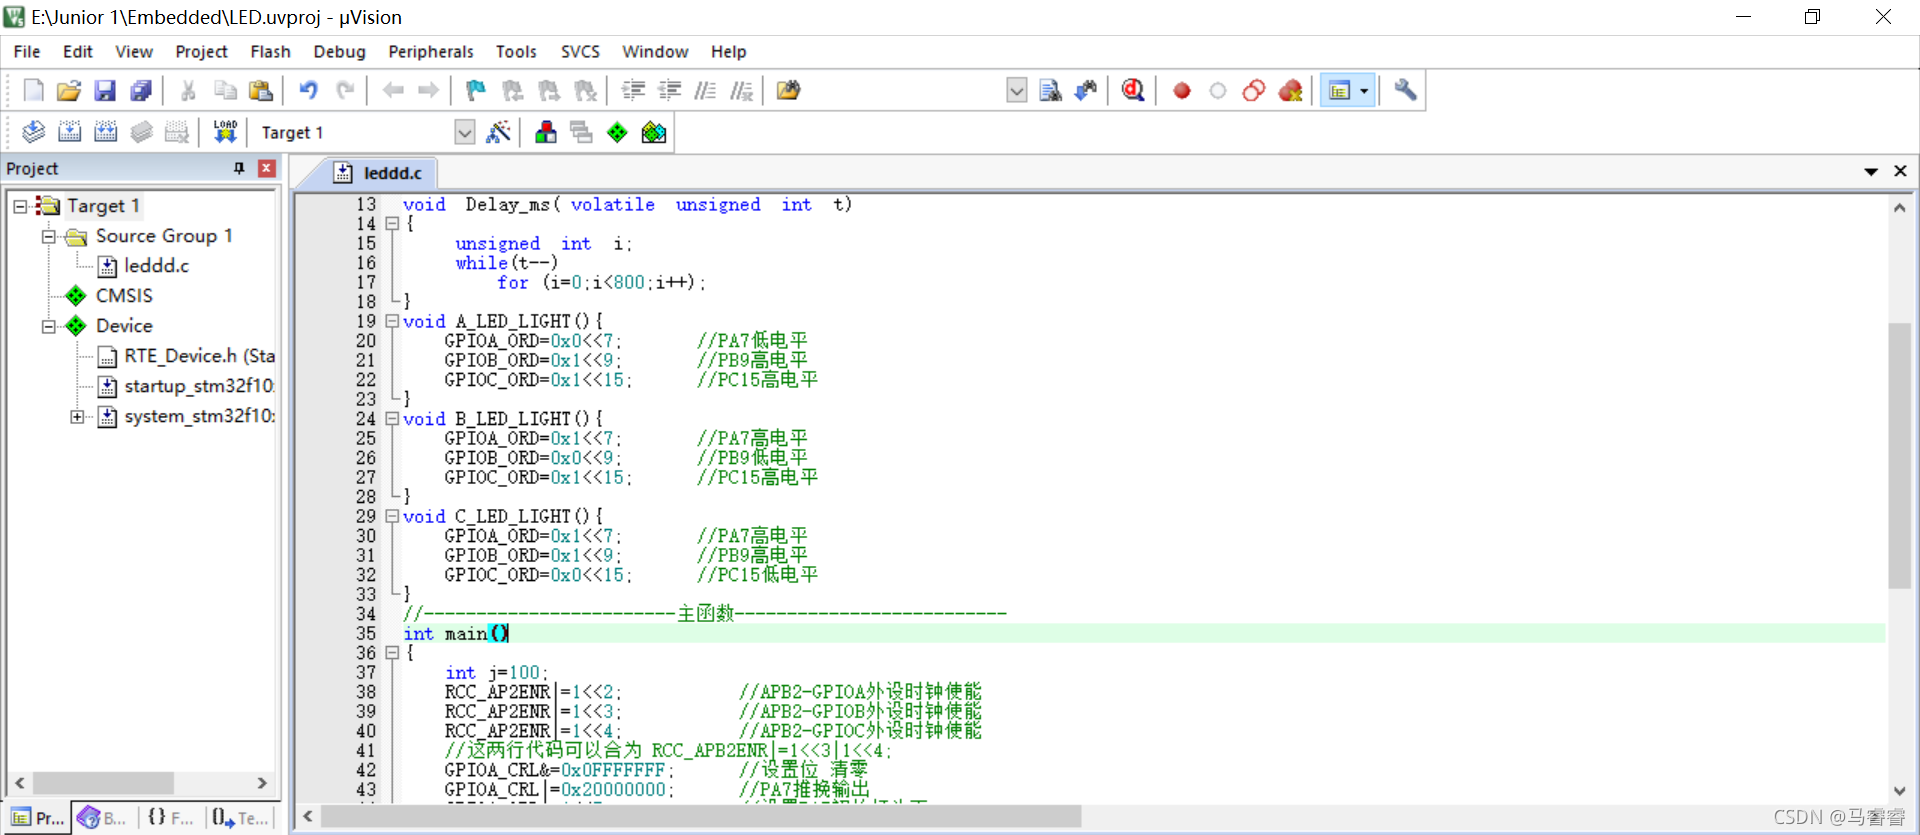Rebuild all target files icon
The image size is (1920, 835).
tap(106, 132)
